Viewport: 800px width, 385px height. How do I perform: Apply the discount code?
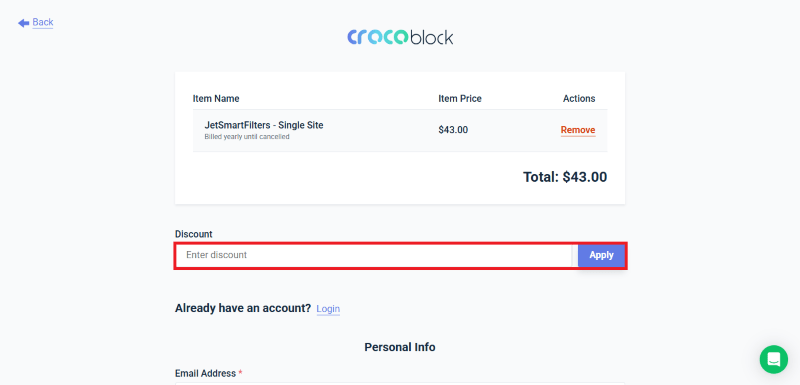(601, 255)
